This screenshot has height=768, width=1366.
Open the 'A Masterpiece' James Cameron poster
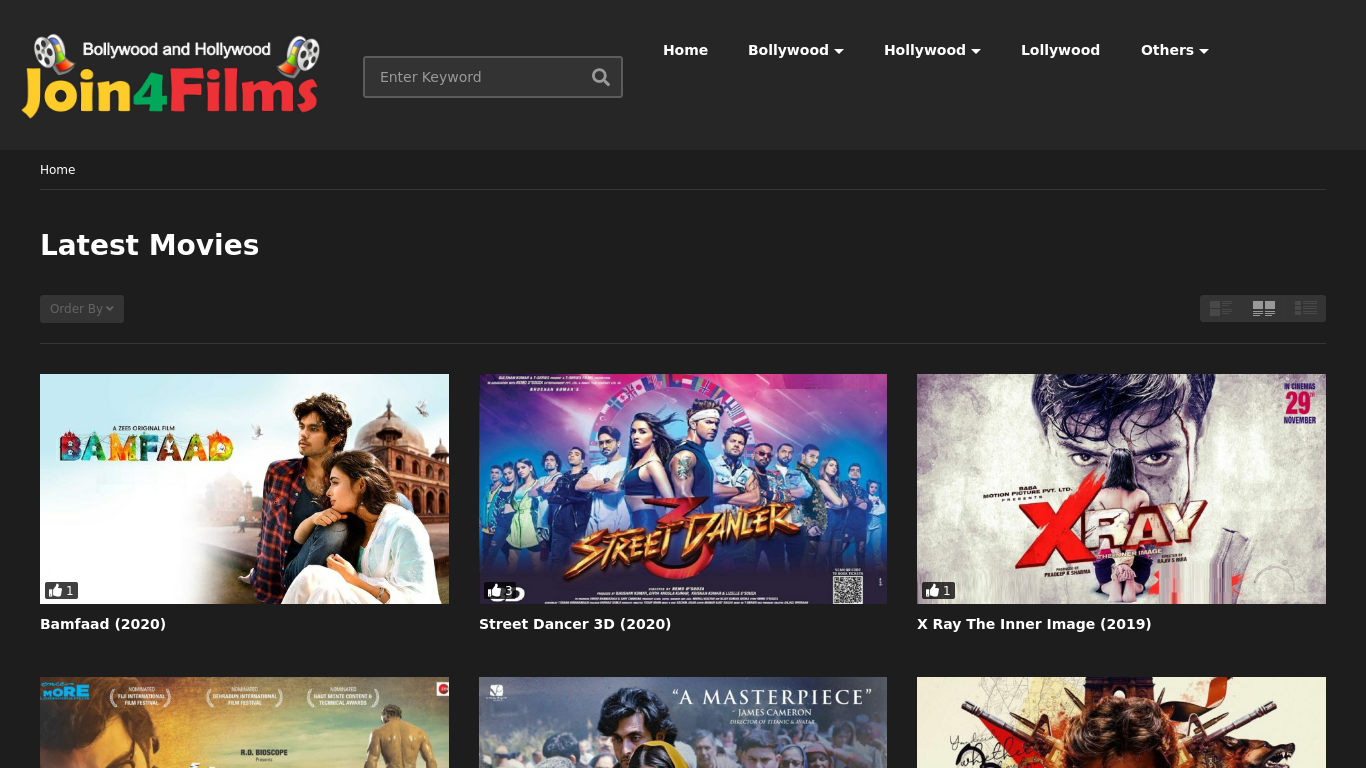(x=683, y=722)
